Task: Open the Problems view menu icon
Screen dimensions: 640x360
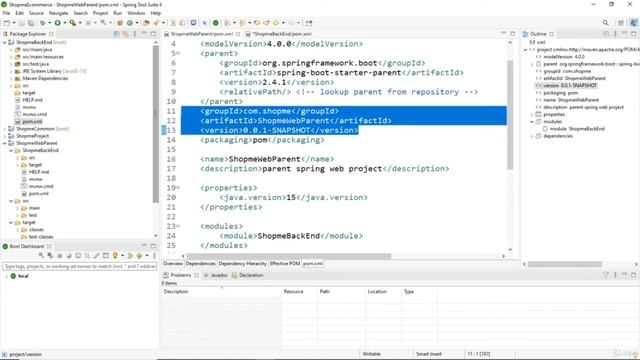Action: pyautogui.click(x=616, y=275)
